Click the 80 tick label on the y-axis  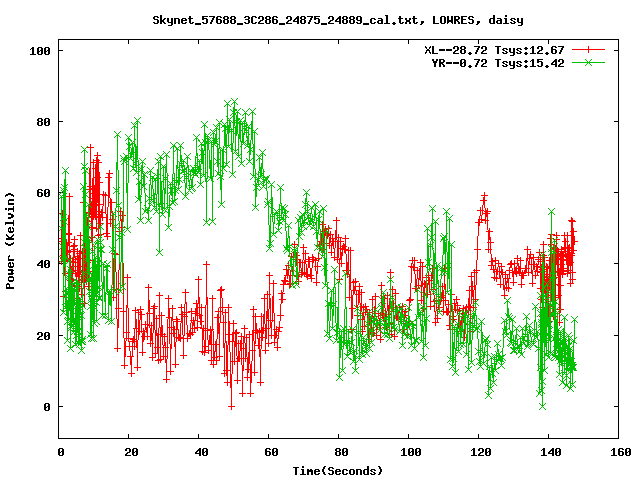click(x=43, y=122)
